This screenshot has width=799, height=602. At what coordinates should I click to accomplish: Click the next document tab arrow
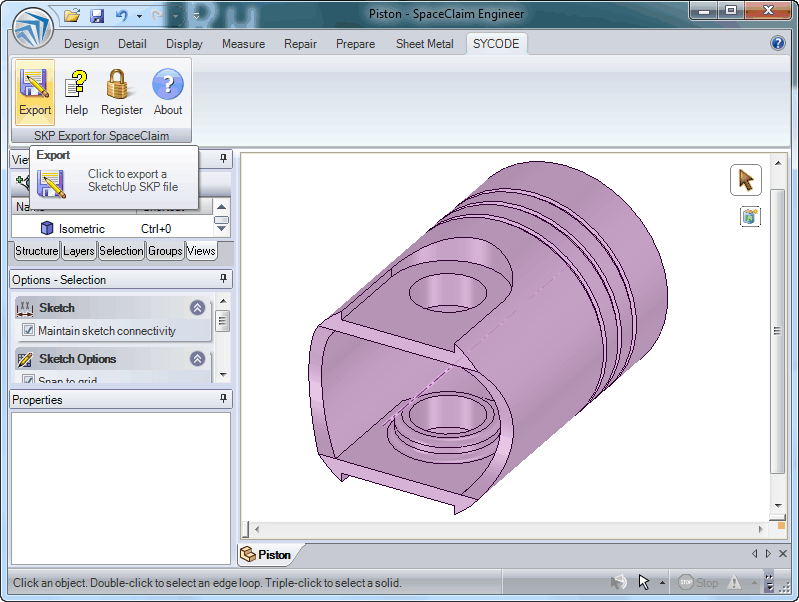tap(768, 554)
